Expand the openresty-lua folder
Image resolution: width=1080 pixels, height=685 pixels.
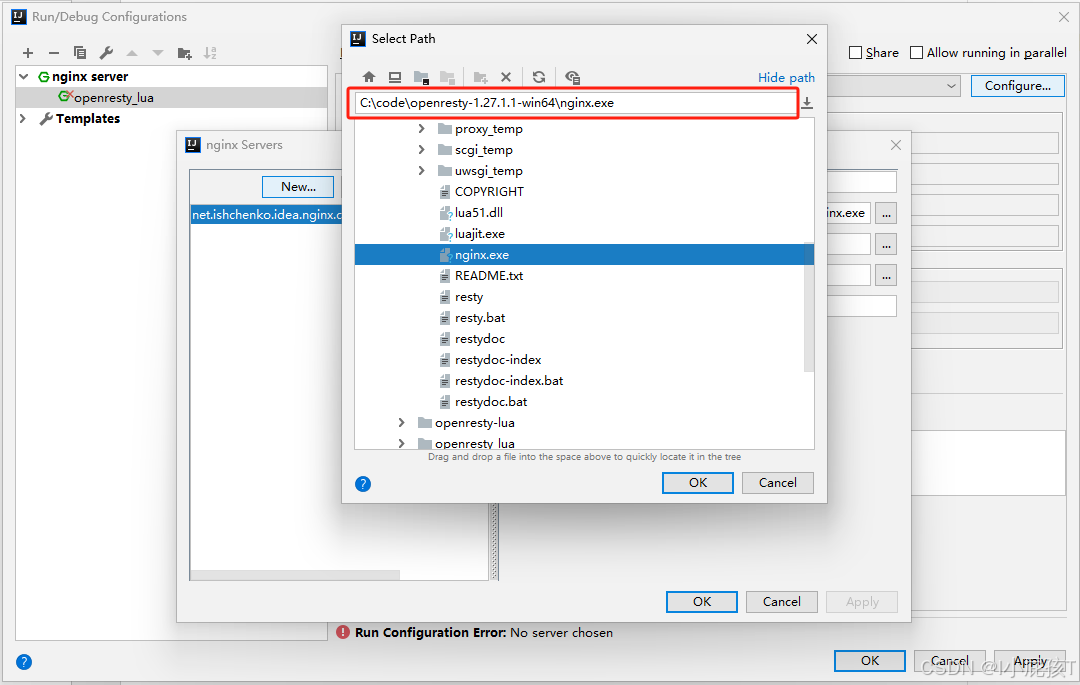click(x=402, y=423)
